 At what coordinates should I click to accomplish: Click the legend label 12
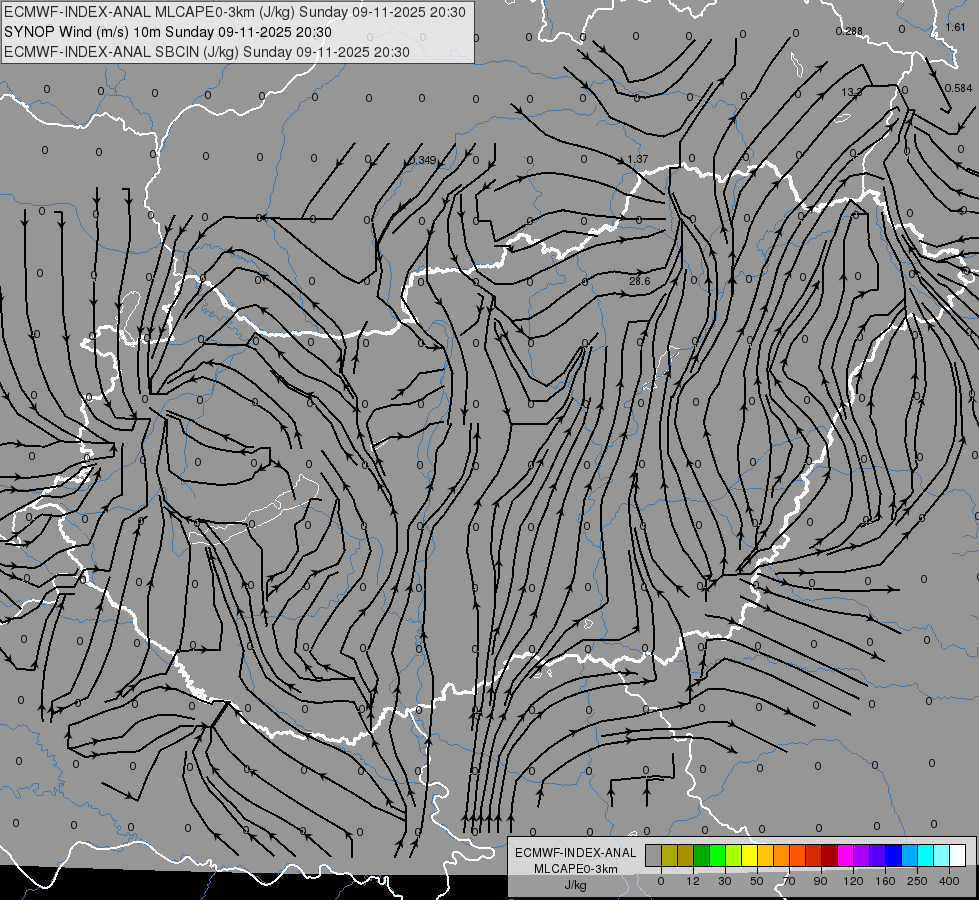point(693,881)
